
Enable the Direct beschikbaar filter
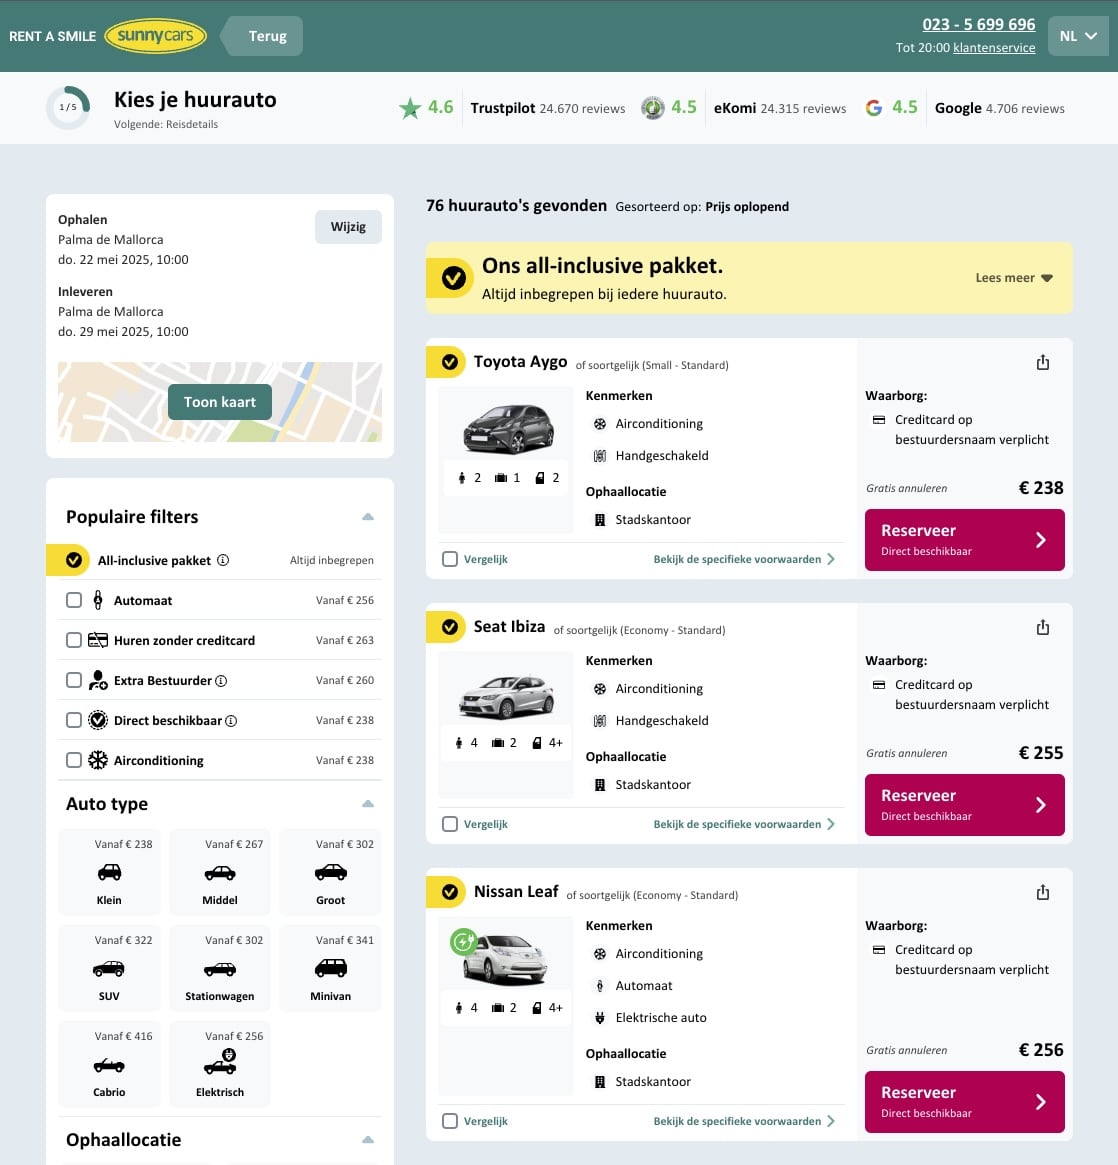(74, 720)
